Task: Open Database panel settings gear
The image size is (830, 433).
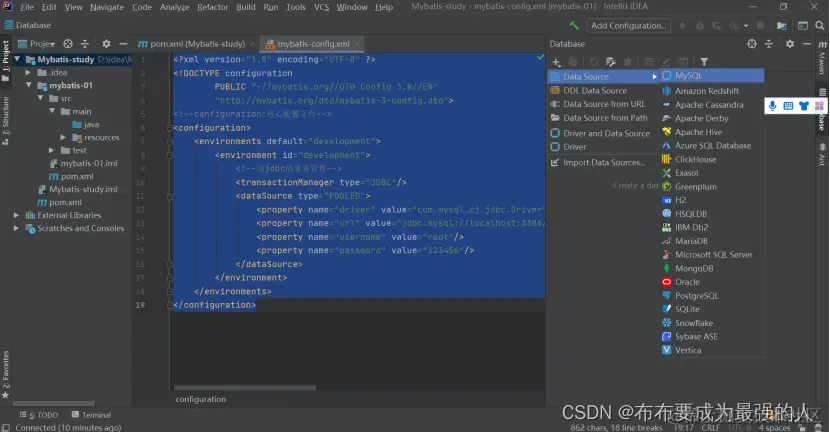Action: coord(790,44)
